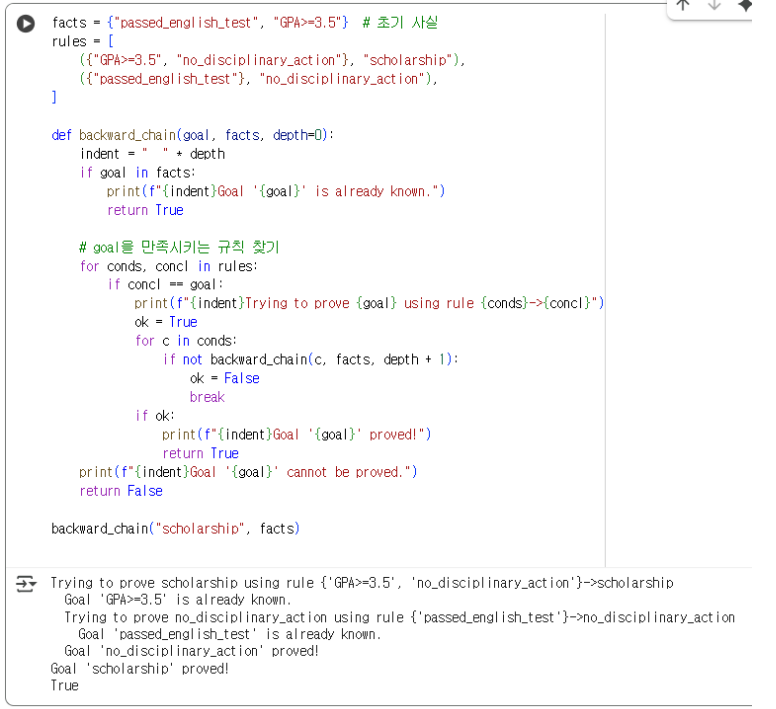Click the backward_chain("scholarship", facts) call line
Viewport: 776px width, 709px height.
tap(175, 528)
